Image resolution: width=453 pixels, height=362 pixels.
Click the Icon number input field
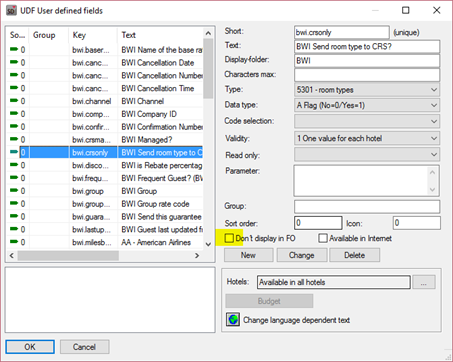click(417, 223)
